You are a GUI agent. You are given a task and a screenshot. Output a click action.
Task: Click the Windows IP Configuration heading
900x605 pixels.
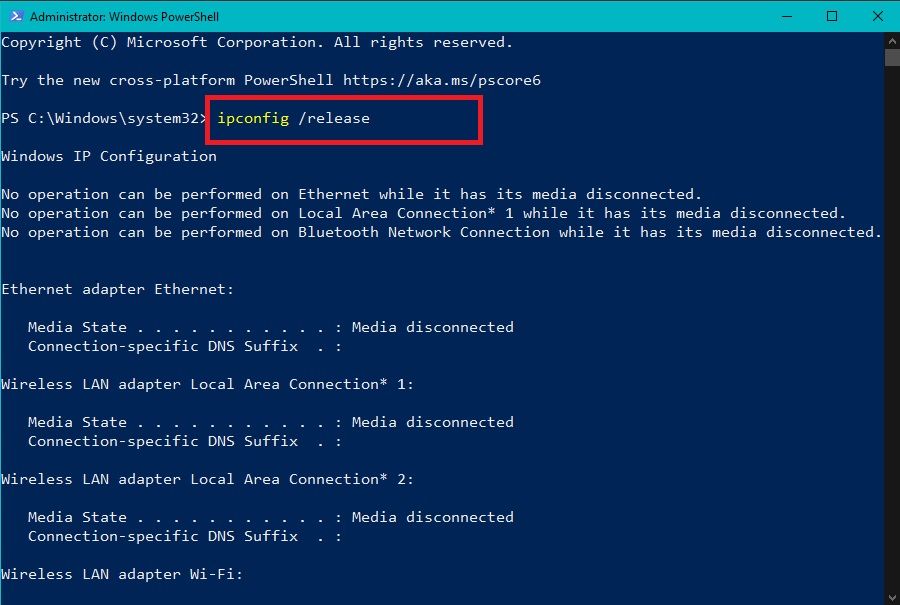[x=110, y=155]
